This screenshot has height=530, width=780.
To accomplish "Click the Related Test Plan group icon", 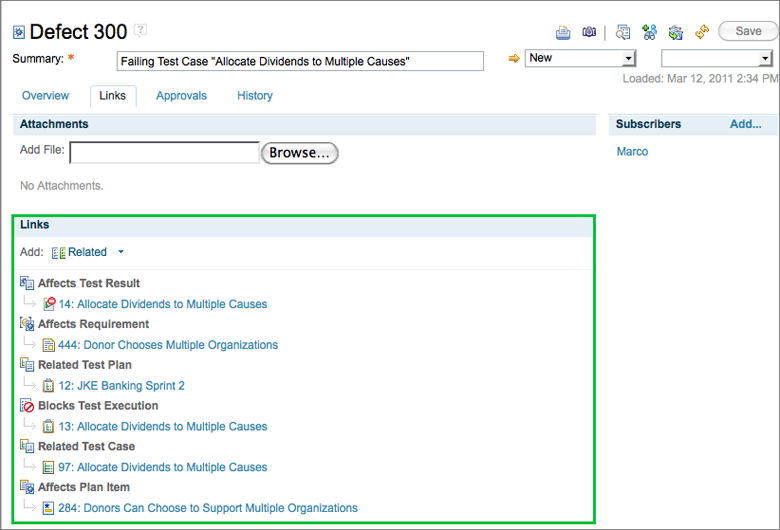I will click(x=27, y=365).
